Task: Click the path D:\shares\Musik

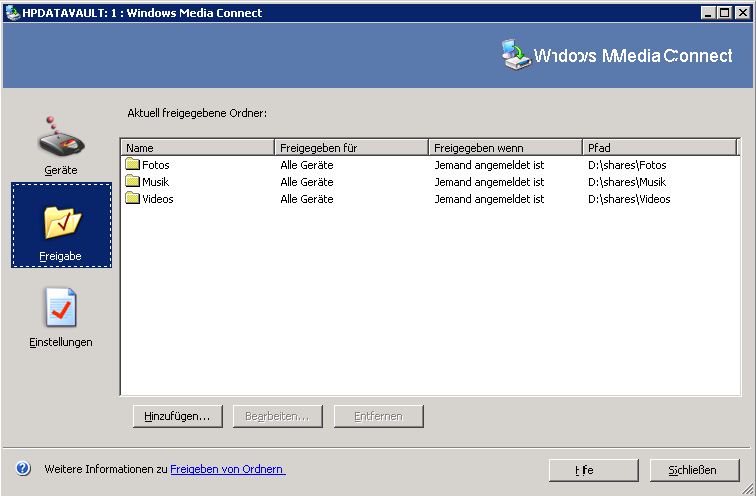Action: 627,182
